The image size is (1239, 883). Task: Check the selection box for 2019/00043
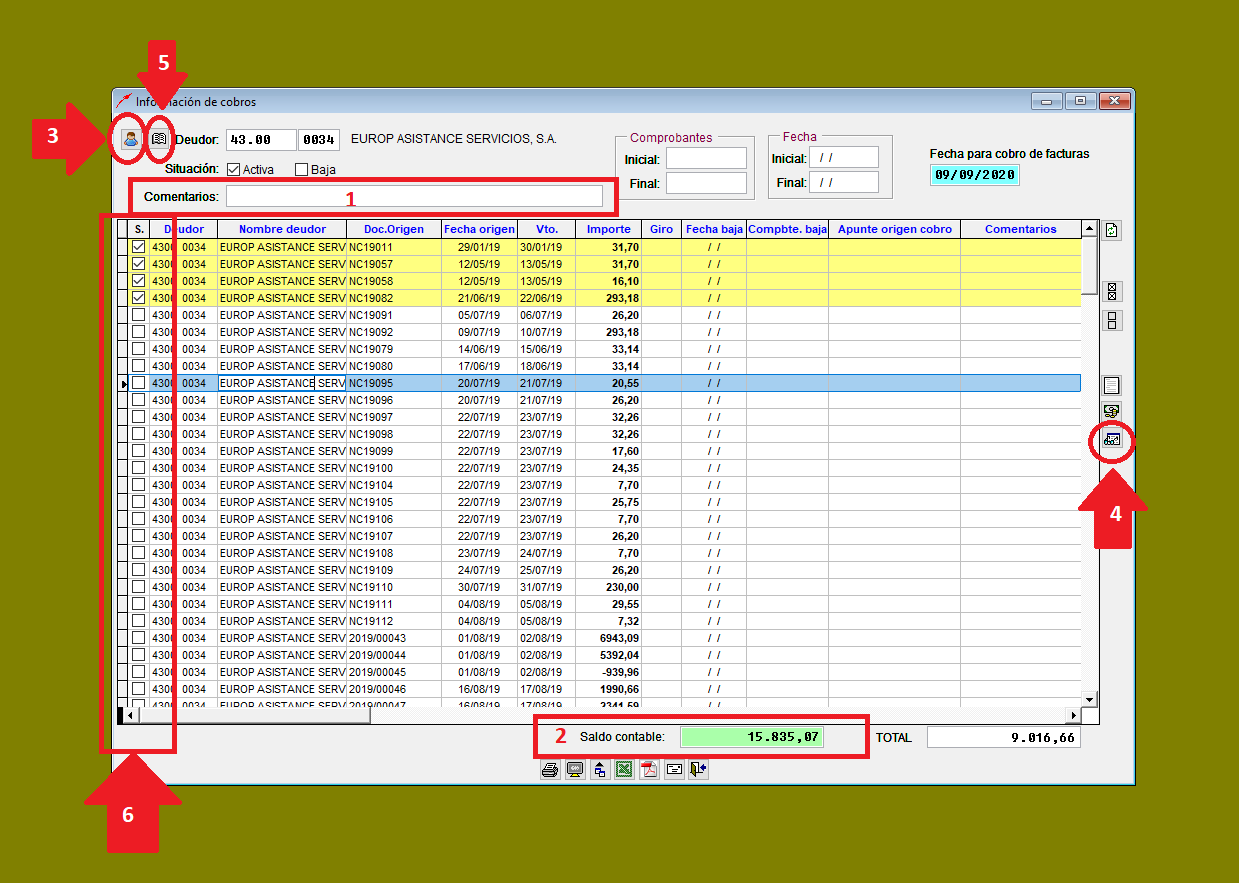tap(139, 638)
